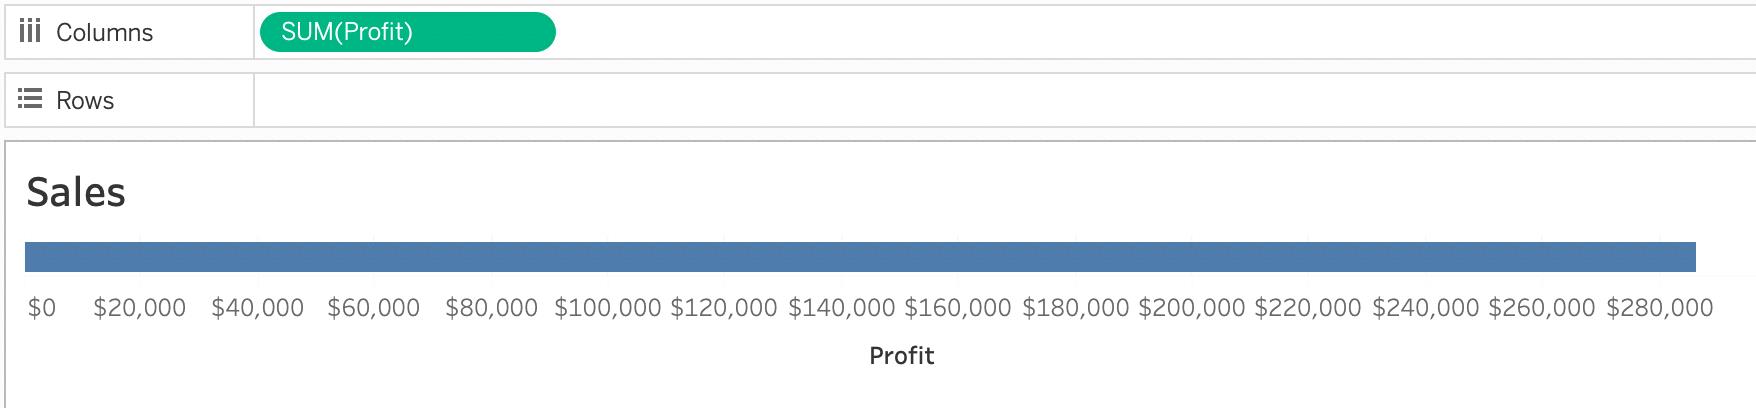Image resolution: width=1756 pixels, height=408 pixels.
Task: Click the Rows shelf icon
Action: tap(30, 100)
